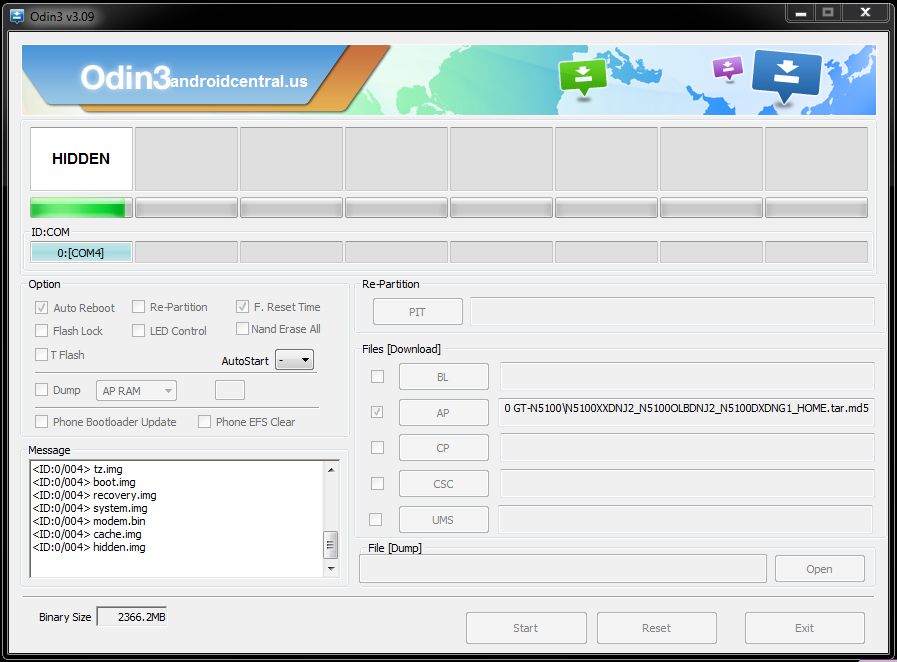Enable the Re-Partition checkbox
This screenshot has height=662, width=897.
point(138,307)
